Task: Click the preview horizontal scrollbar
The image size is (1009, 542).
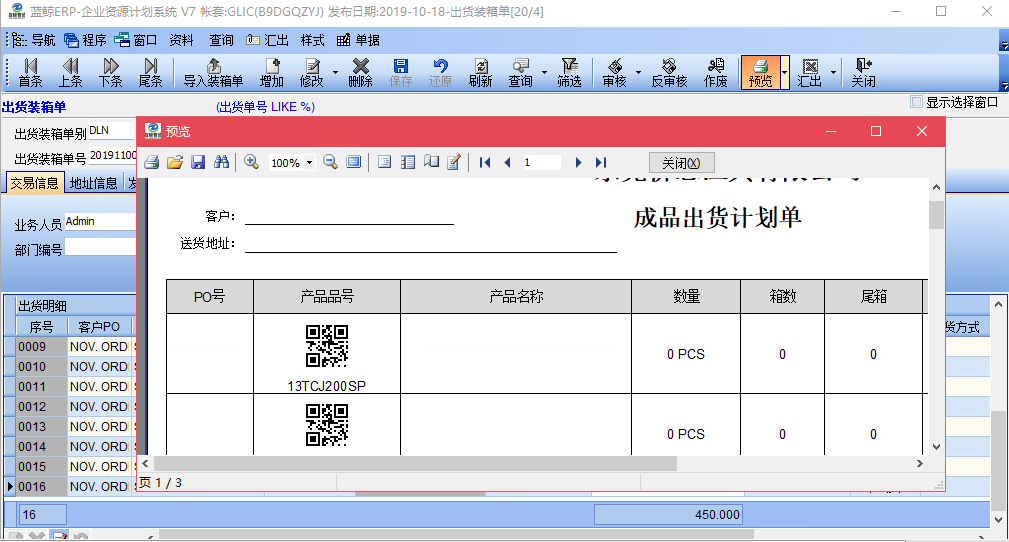Action: pyautogui.click(x=415, y=463)
